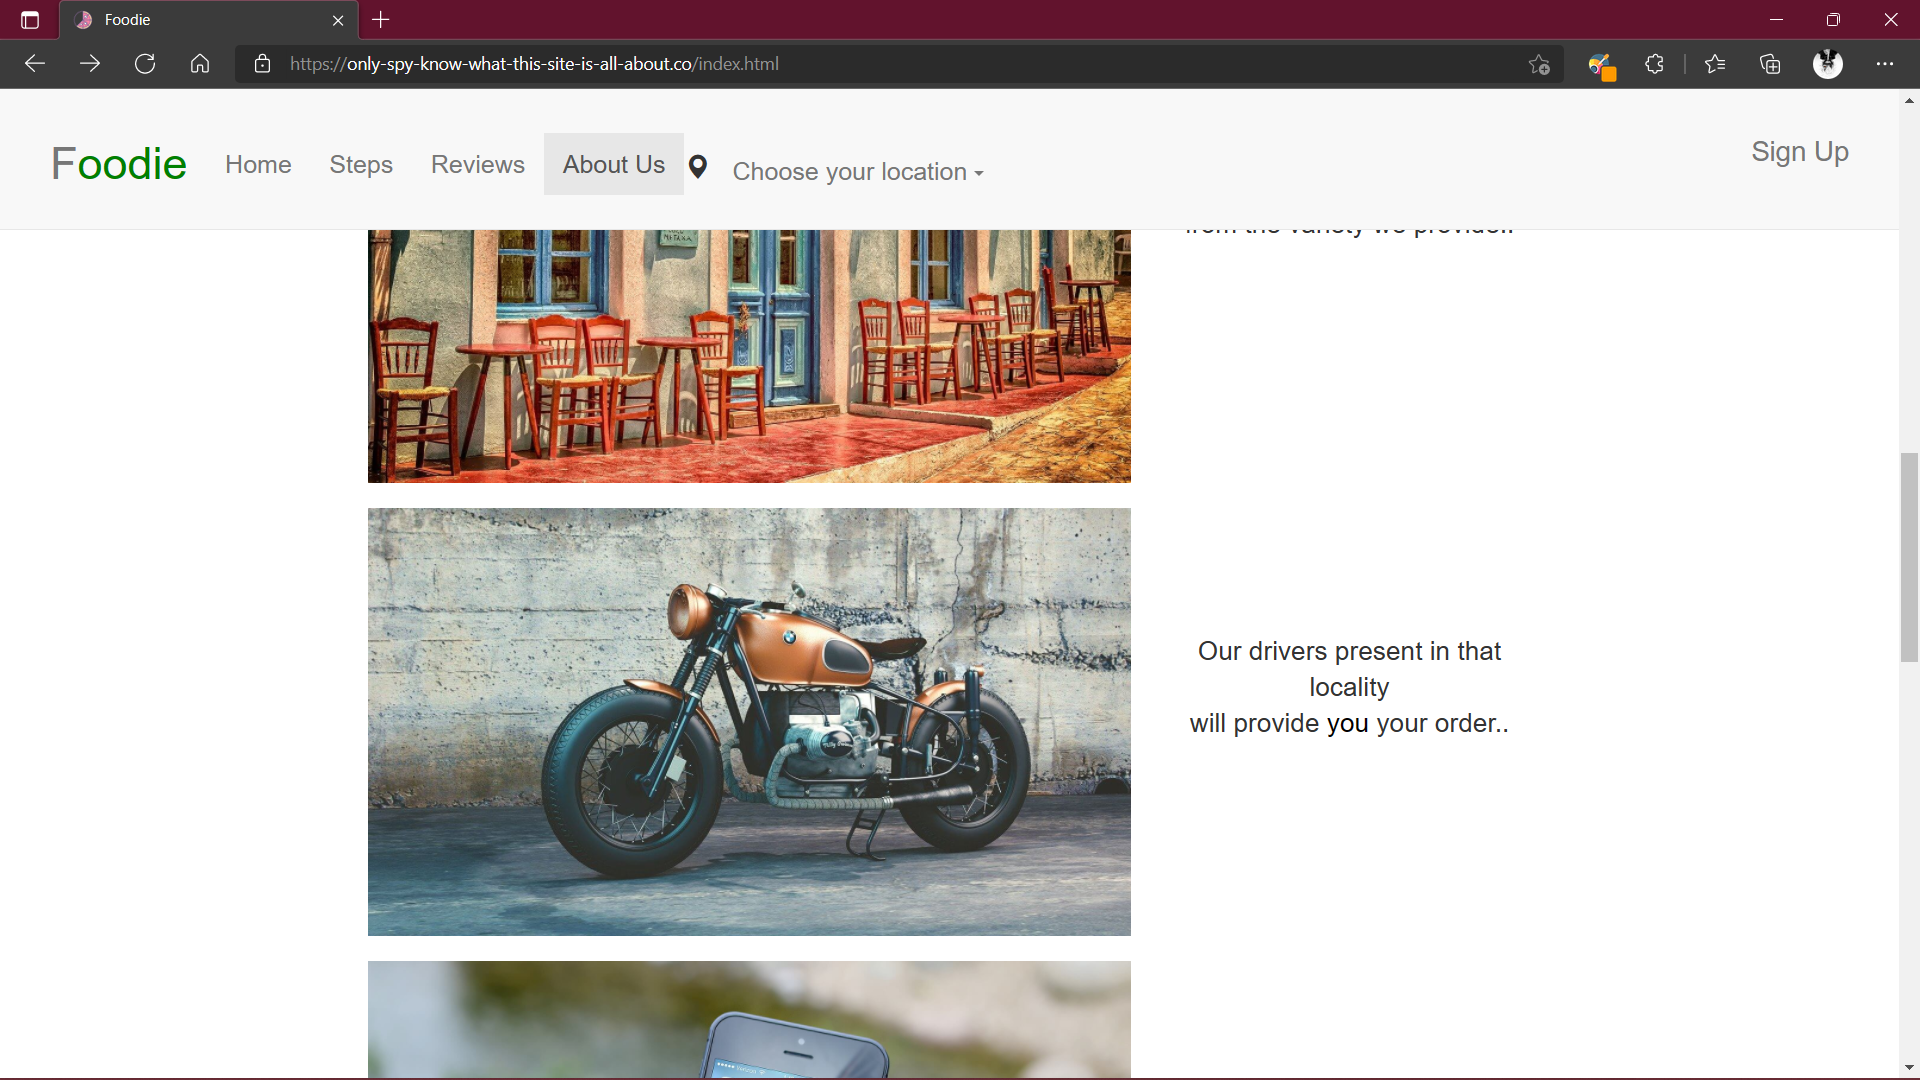Open the user profile avatar
The image size is (1920, 1080).
click(1827, 64)
